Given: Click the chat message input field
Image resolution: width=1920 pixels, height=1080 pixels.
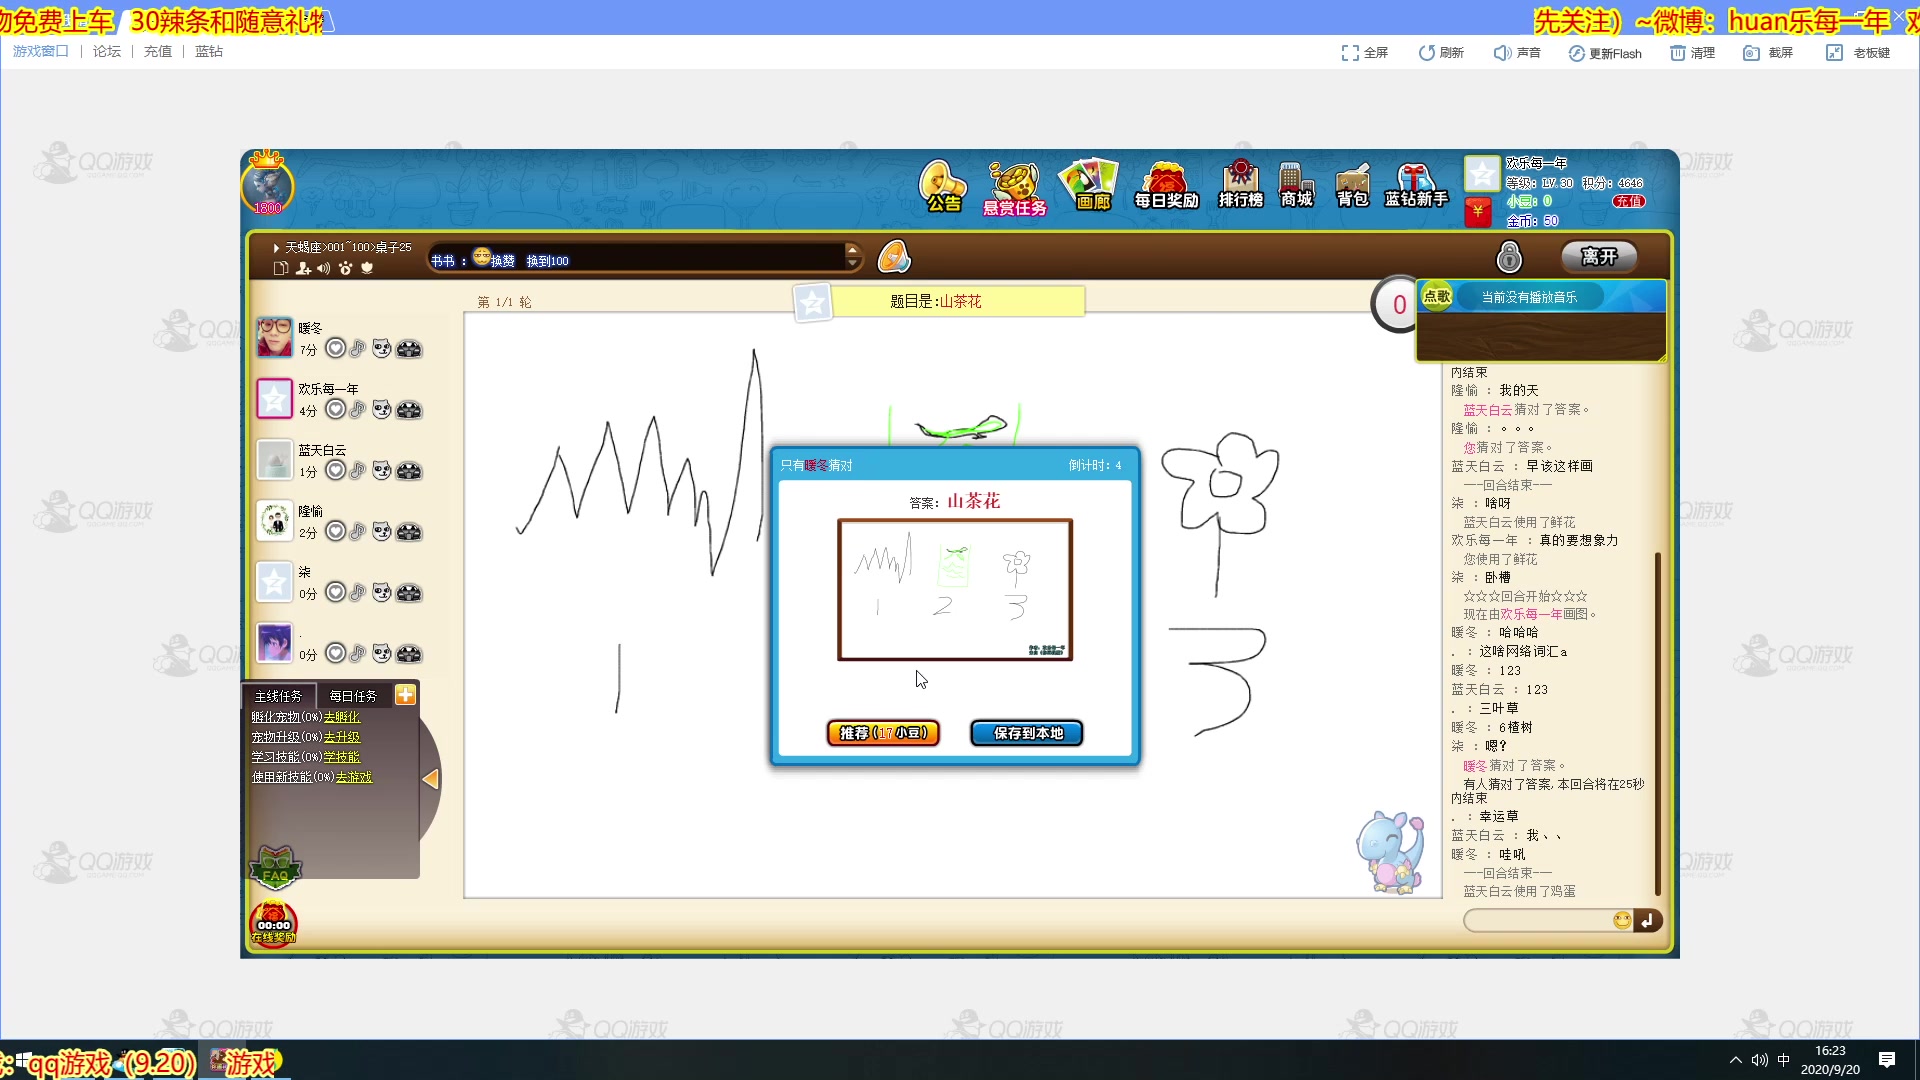Looking at the screenshot, I should (x=1536, y=920).
